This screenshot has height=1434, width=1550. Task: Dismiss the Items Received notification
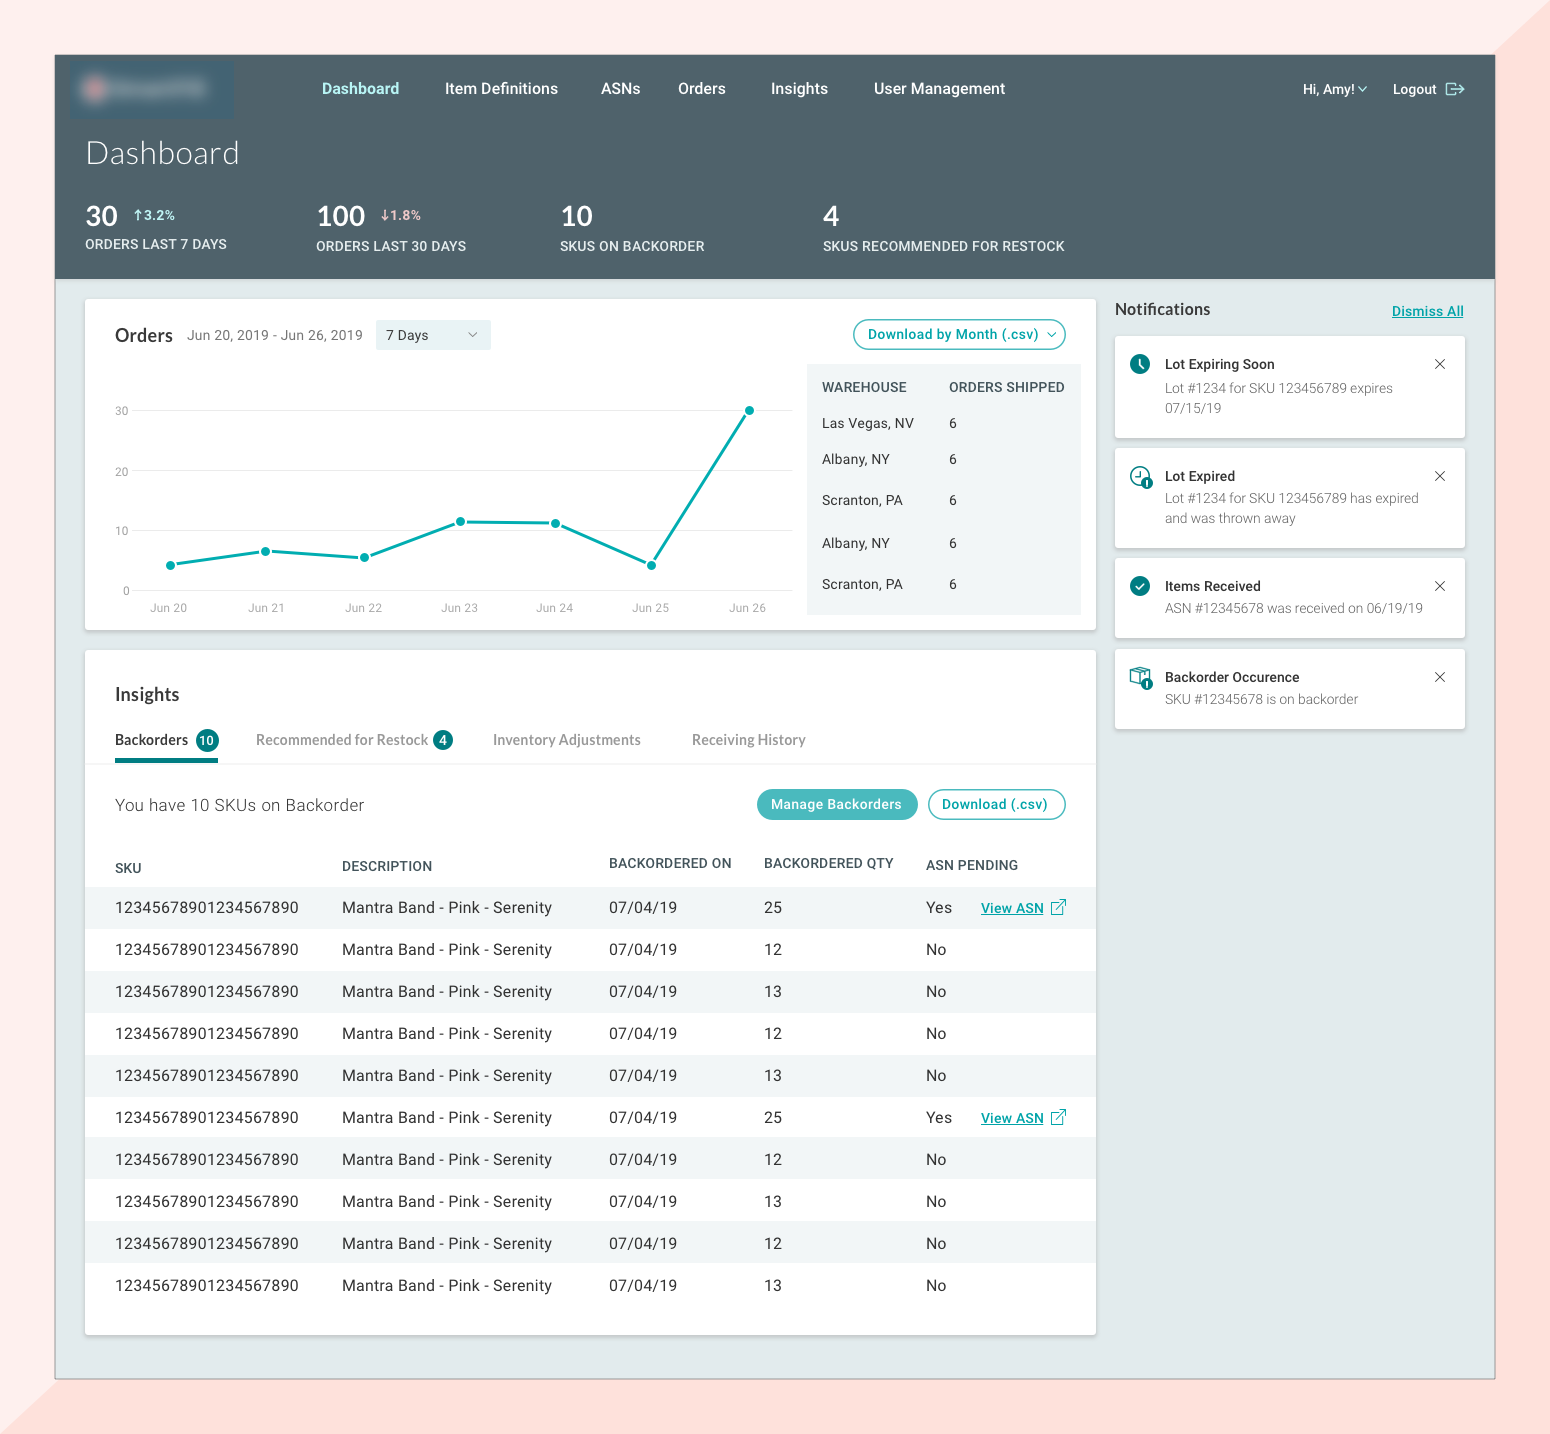pos(1440,586)
